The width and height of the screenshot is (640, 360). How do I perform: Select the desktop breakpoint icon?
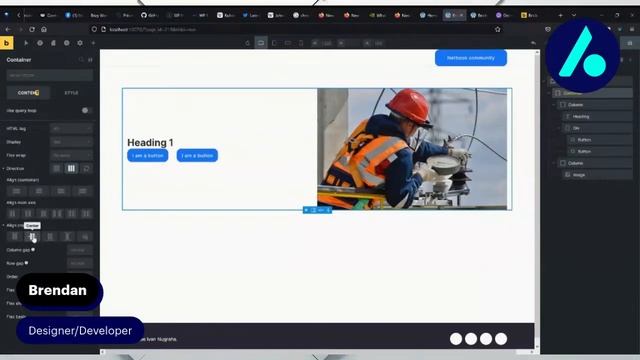[x=261, y=43]
